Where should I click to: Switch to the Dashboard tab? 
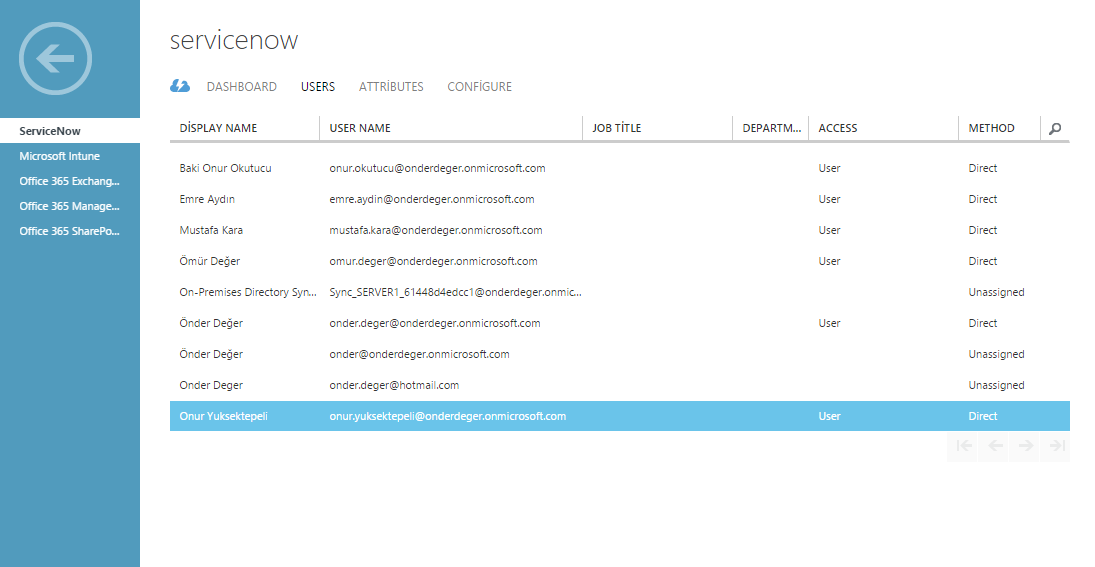coord(242,87)
